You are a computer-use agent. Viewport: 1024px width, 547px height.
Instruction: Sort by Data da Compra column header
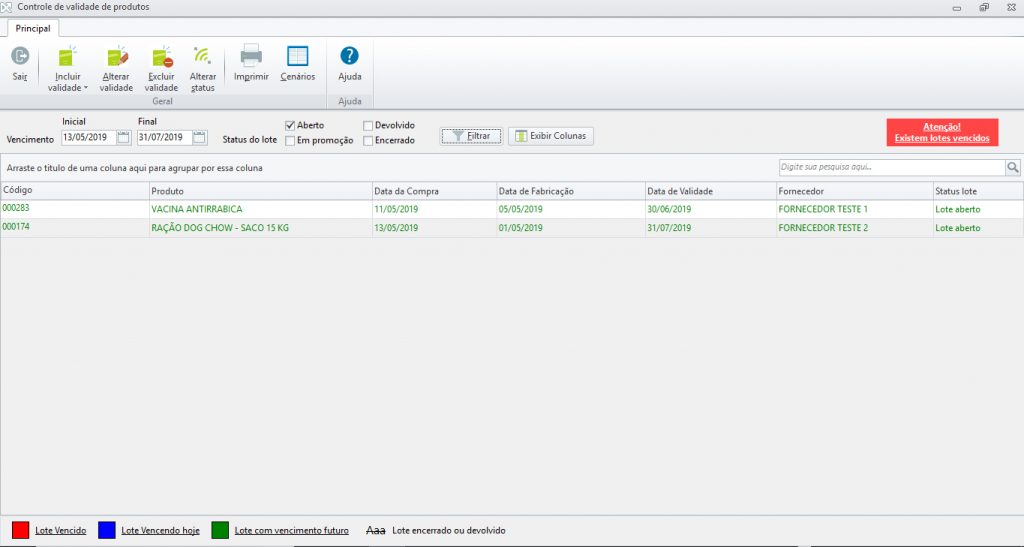tap(434, 191)
